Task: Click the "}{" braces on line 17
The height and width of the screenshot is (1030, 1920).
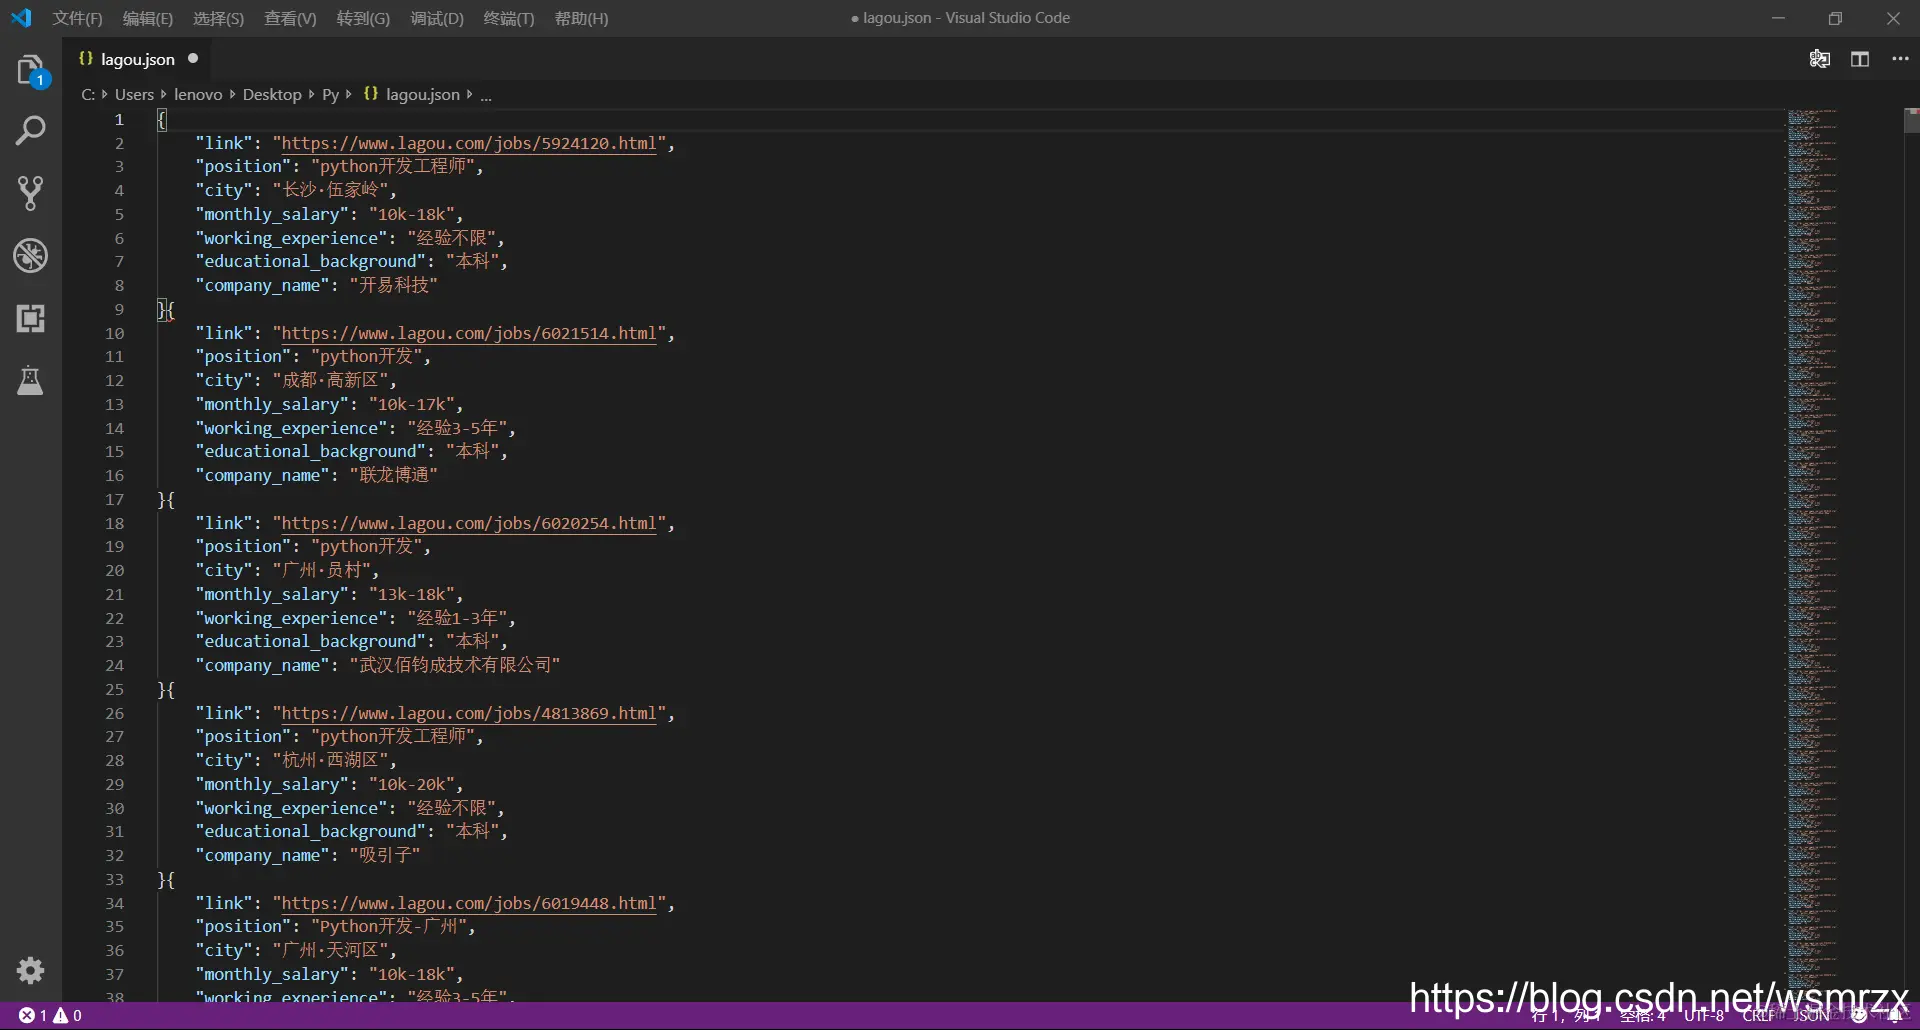Action: pyautogui.click(x=166, y=500)
